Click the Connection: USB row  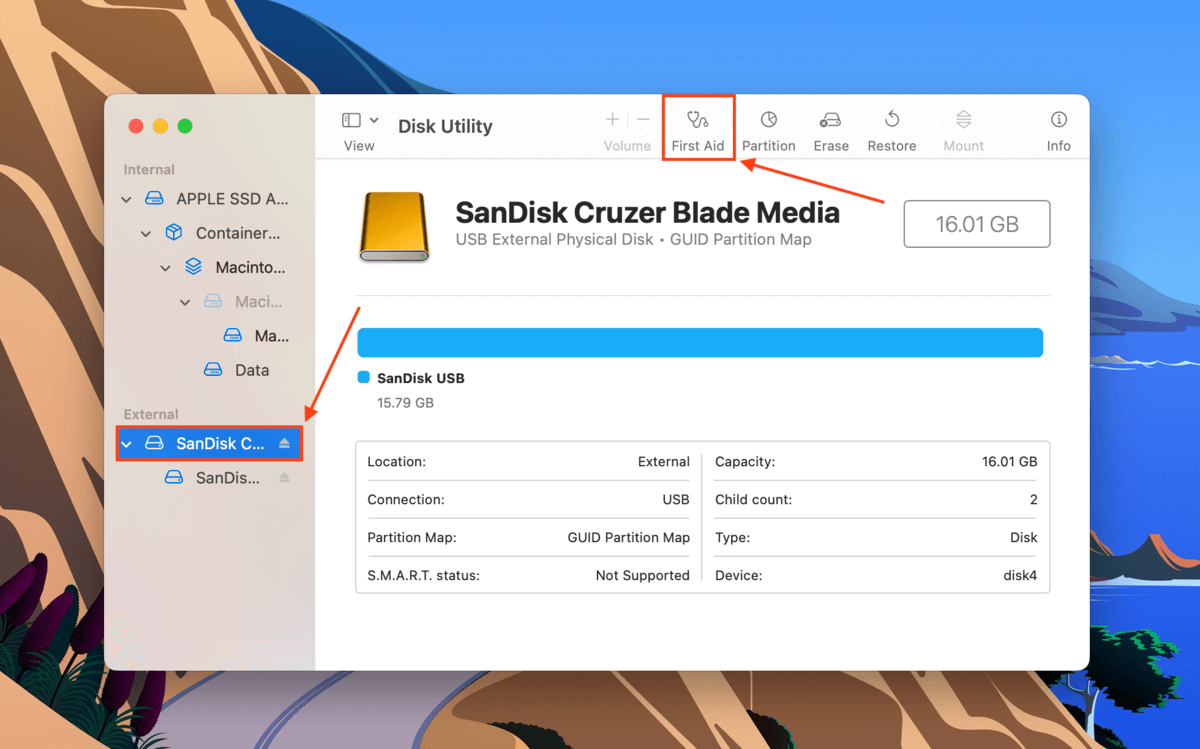[528, 499]
